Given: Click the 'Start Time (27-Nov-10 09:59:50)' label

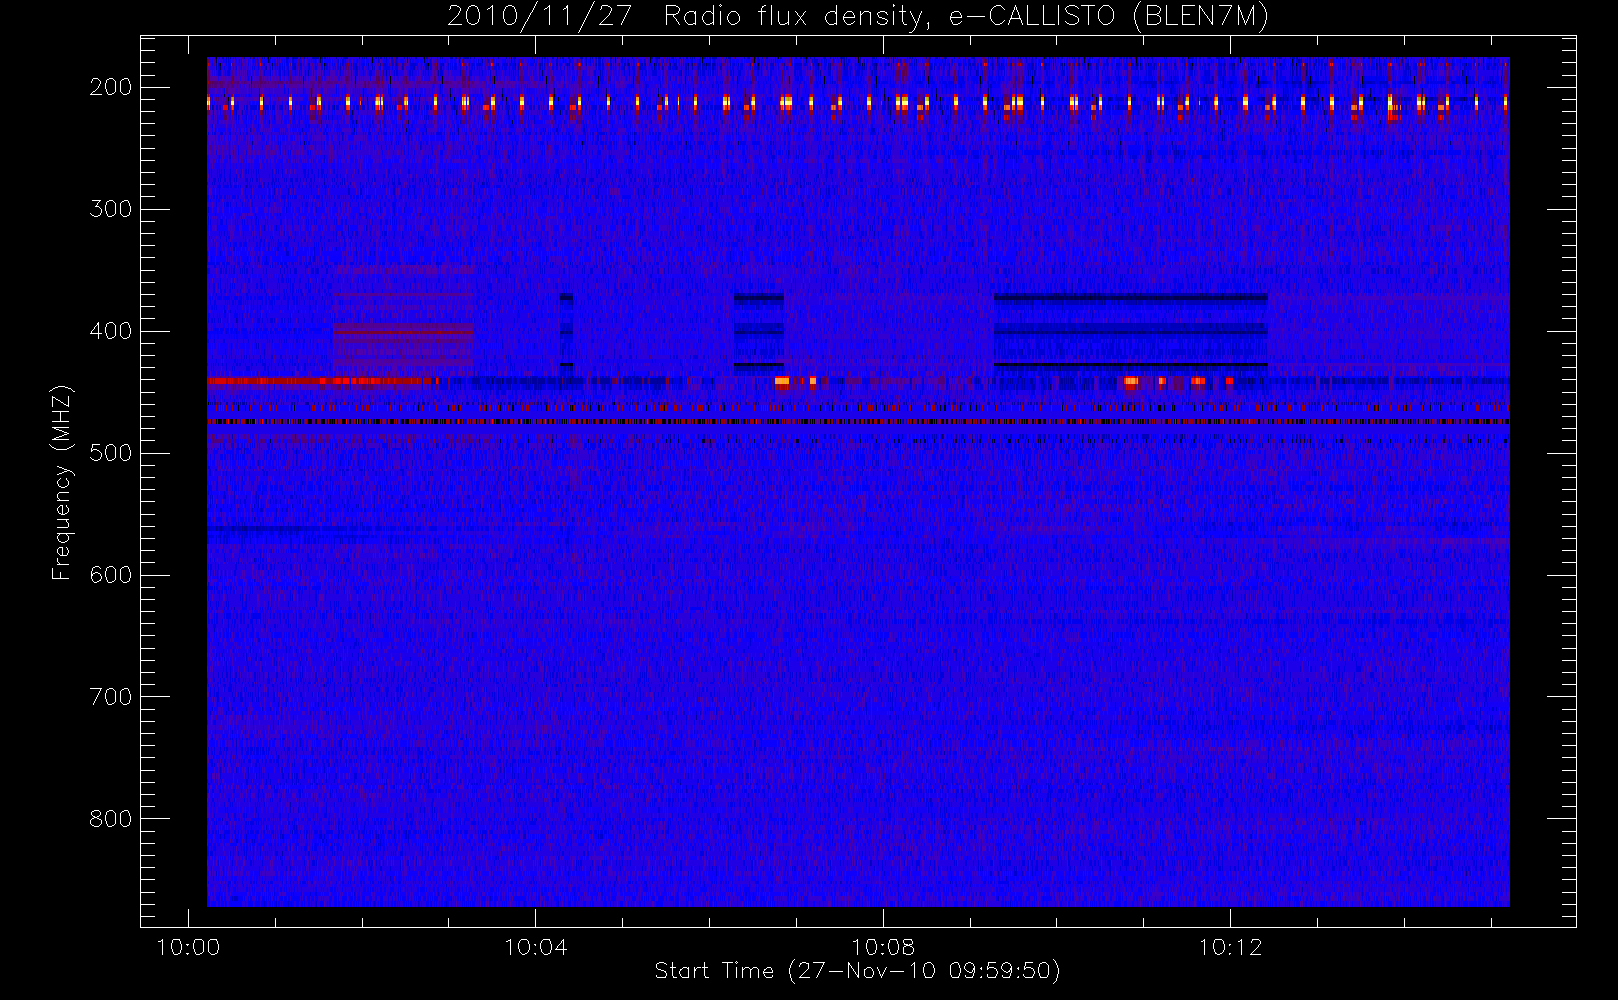Looking at the screenshot, I should (857, 971).
